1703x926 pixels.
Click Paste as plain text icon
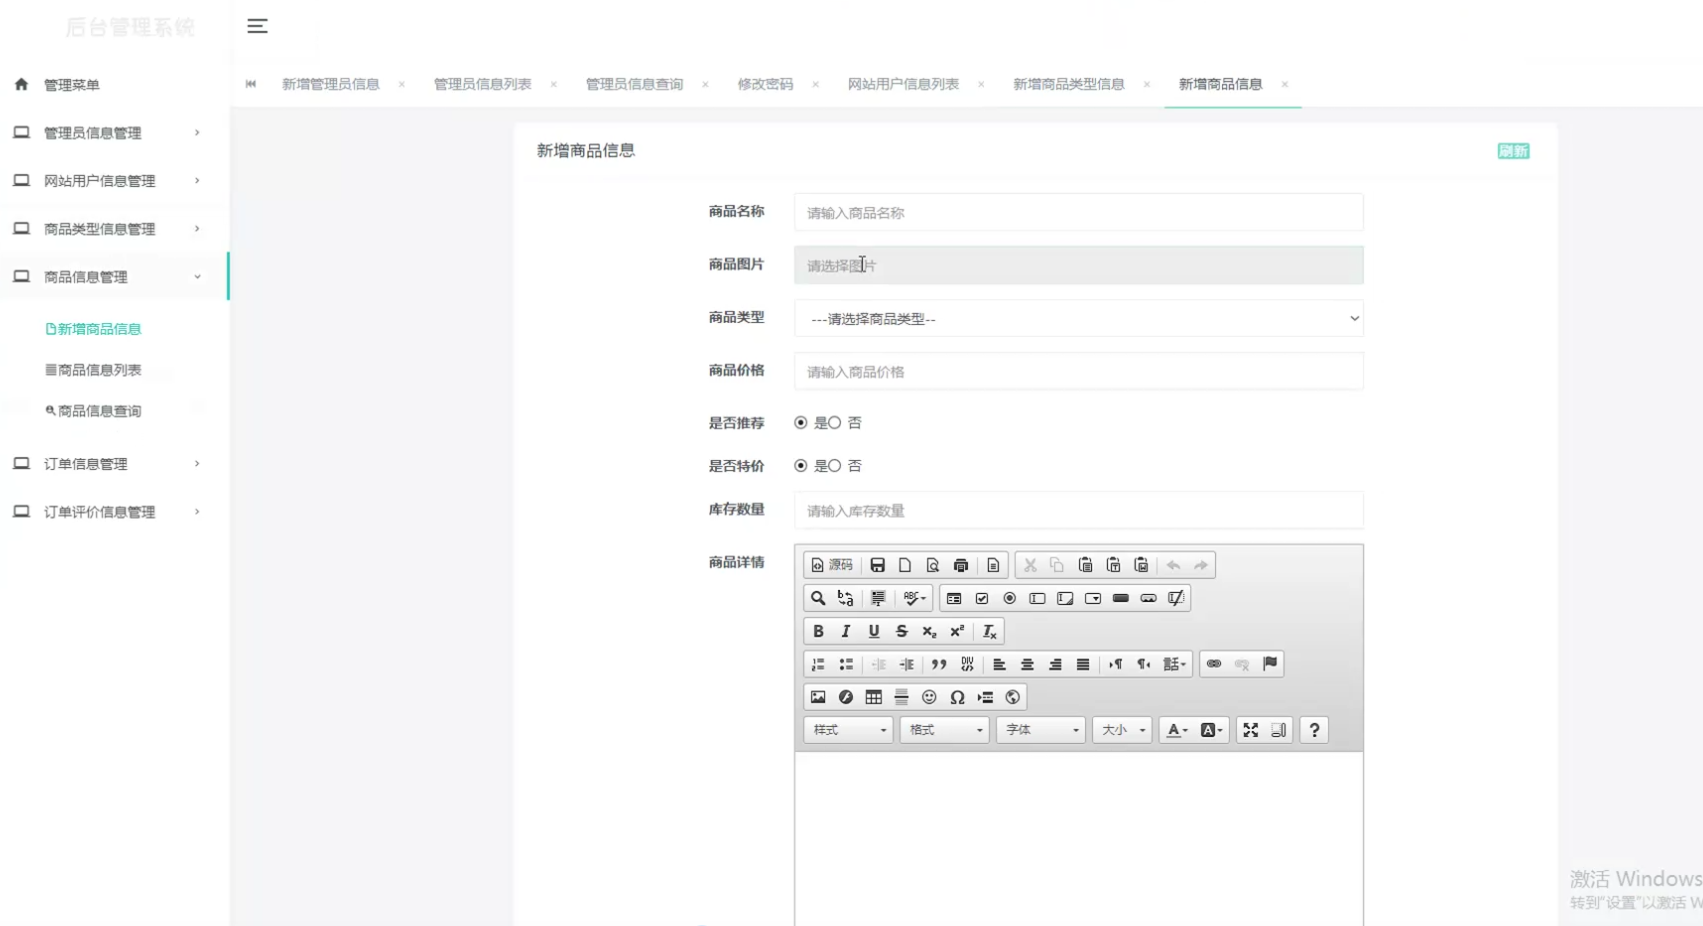click(x=1113, y=565)
